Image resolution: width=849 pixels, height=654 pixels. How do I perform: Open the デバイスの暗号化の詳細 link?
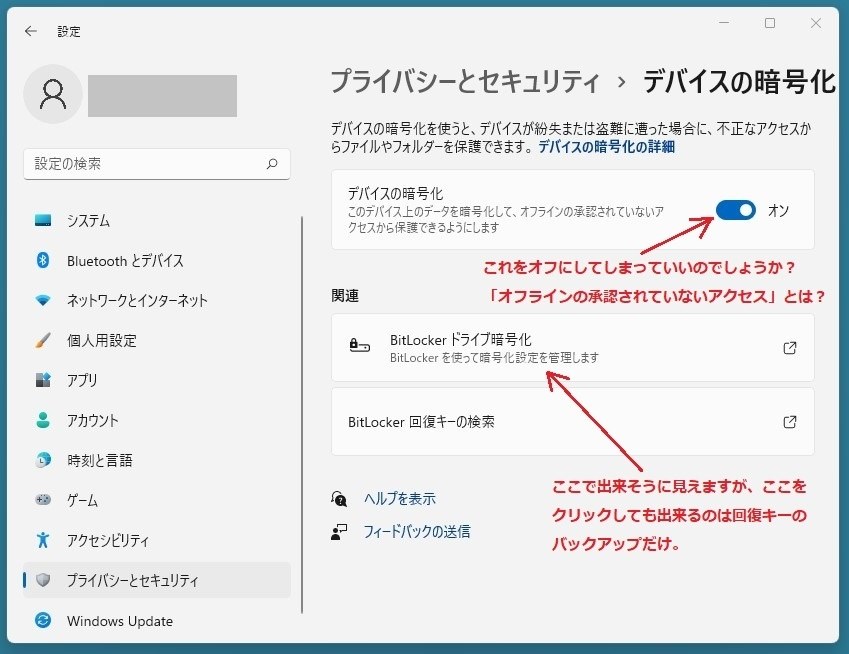606,147
